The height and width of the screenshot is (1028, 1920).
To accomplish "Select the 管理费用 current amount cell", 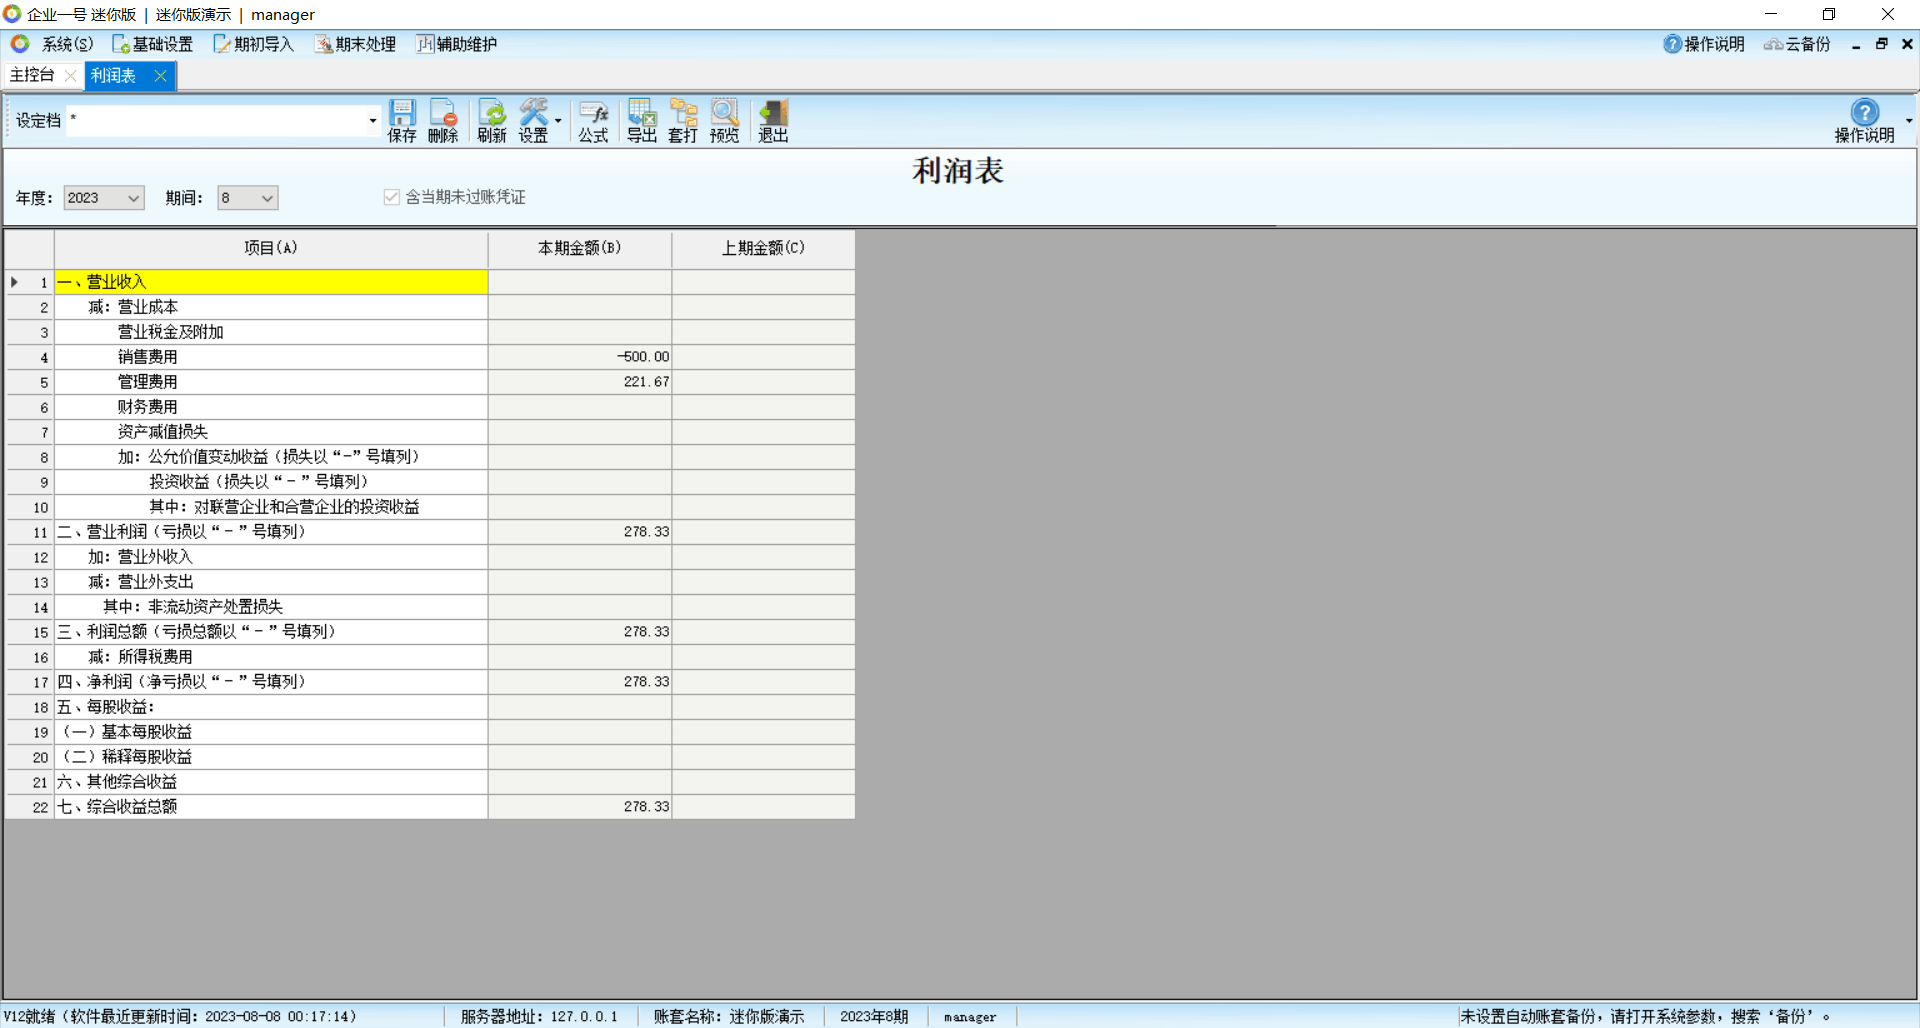I will (x=580, y=382).
